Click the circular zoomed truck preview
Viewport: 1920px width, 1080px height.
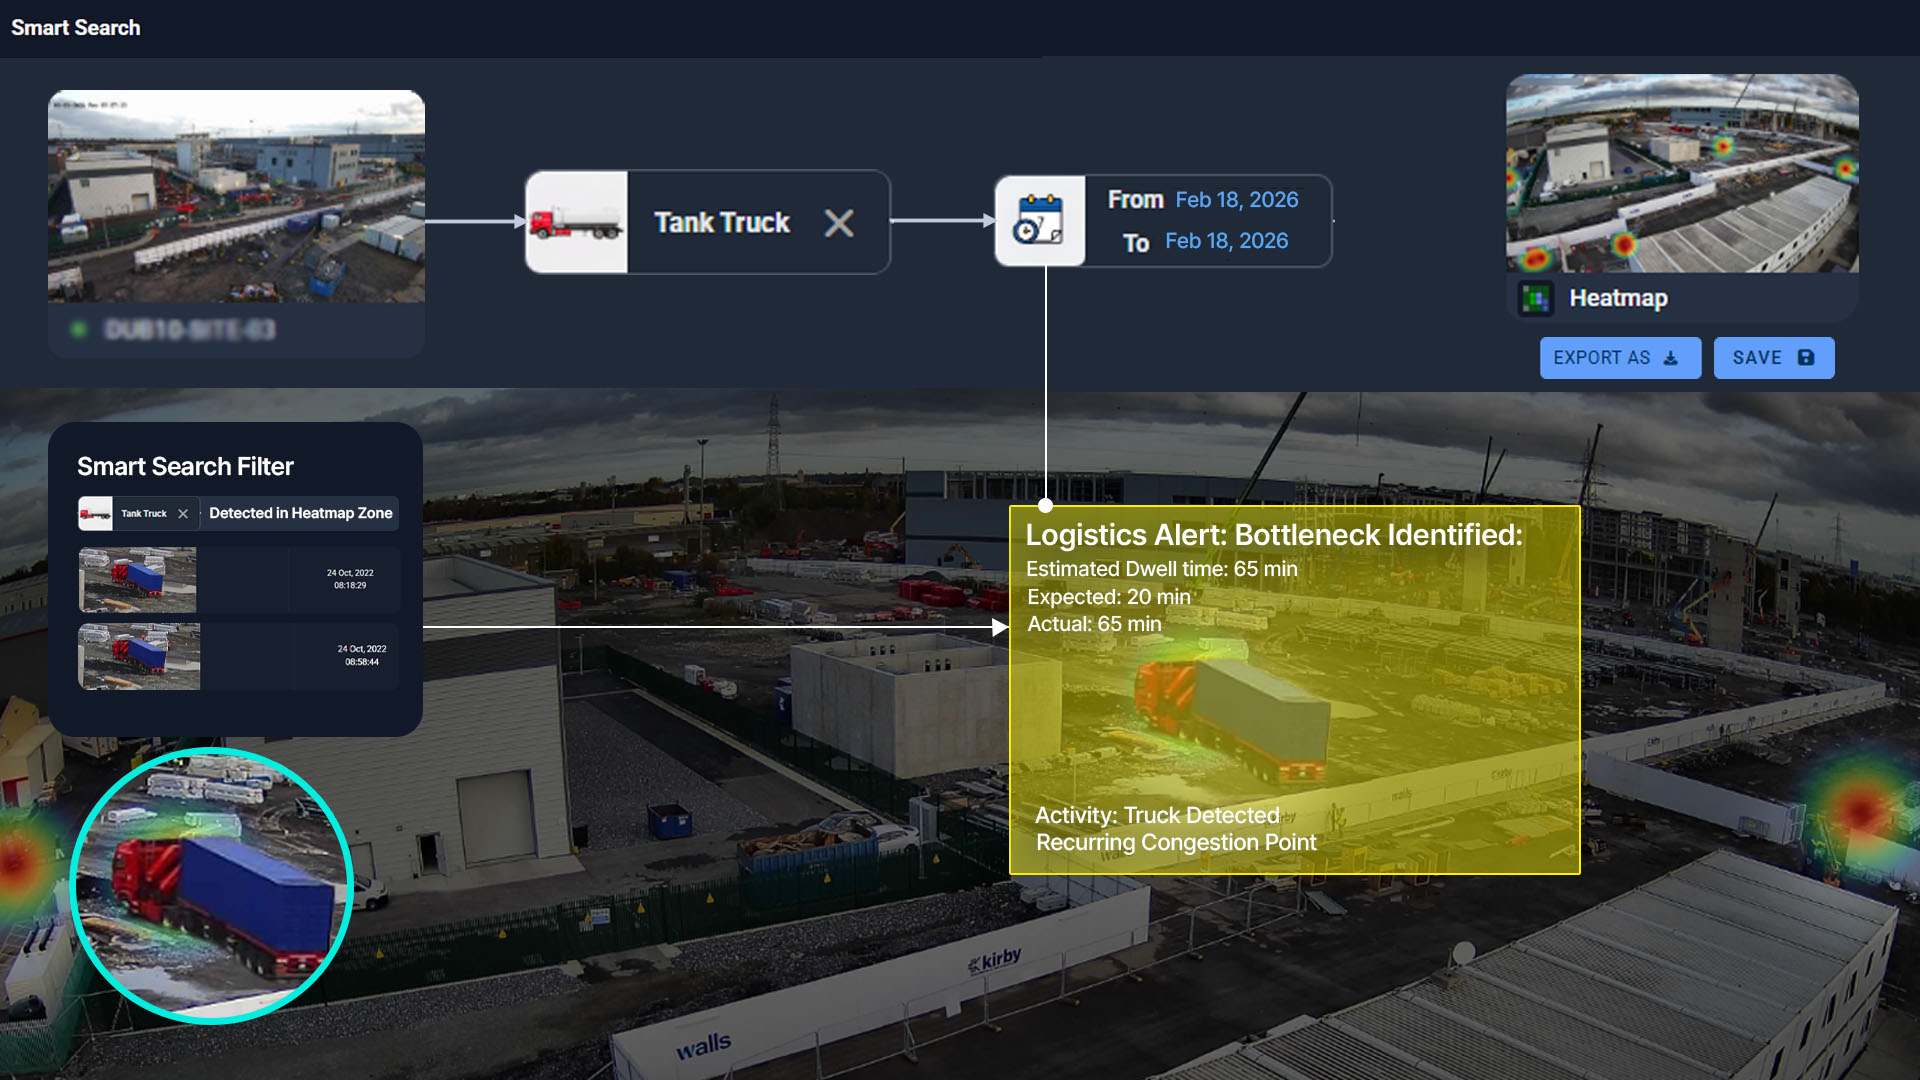pos(212,886)
